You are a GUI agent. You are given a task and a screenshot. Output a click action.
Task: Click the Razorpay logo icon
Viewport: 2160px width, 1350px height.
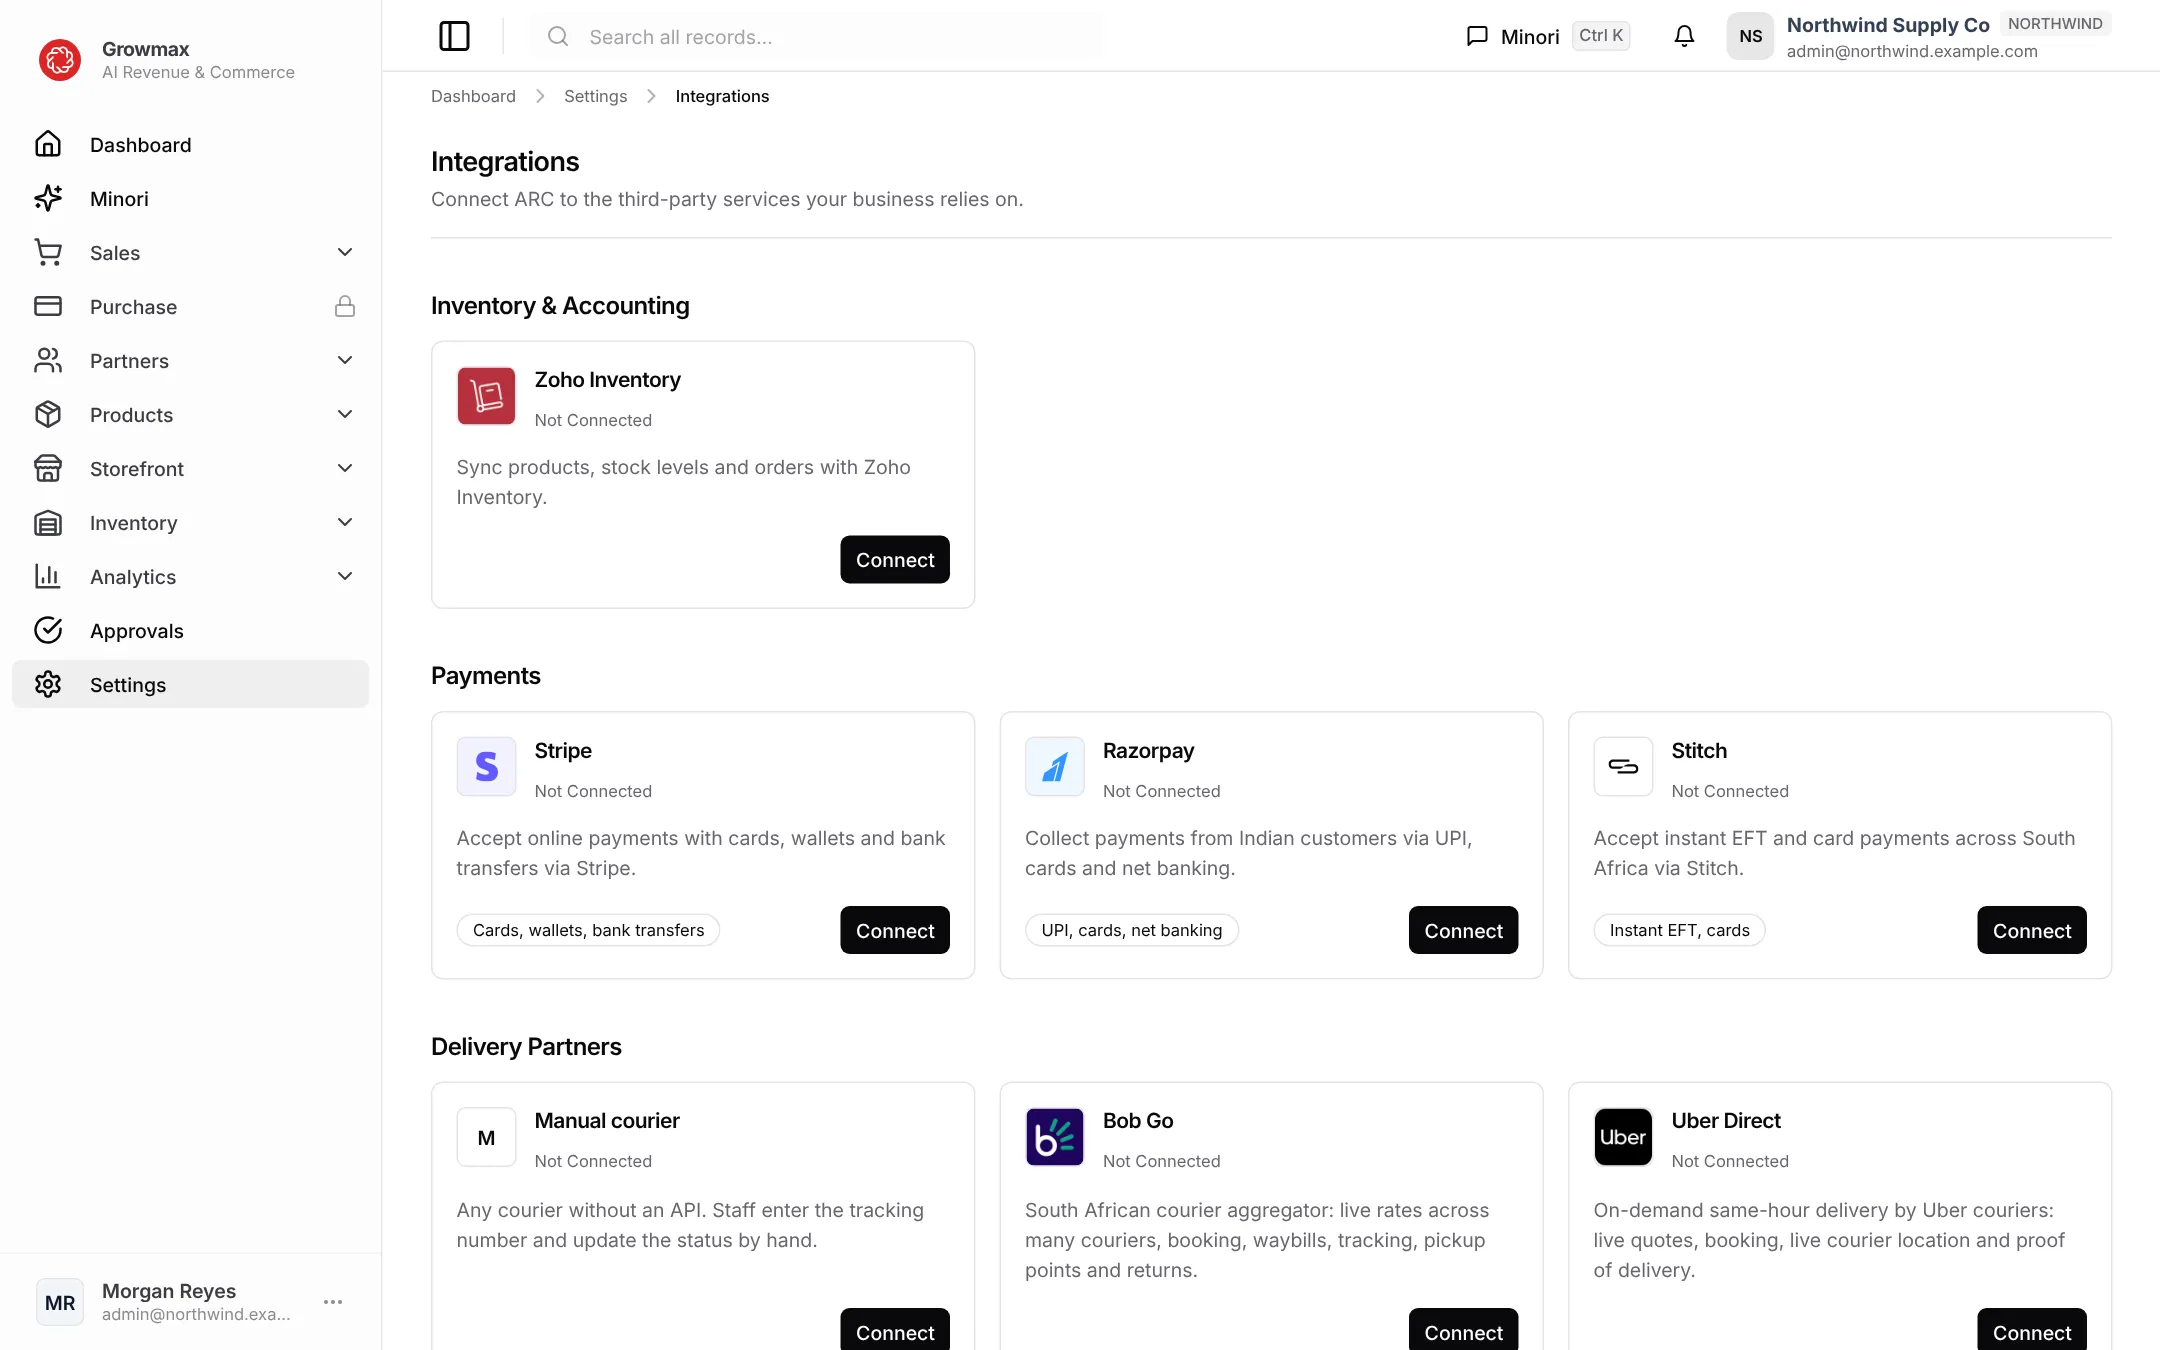(x=1054, y=766)
